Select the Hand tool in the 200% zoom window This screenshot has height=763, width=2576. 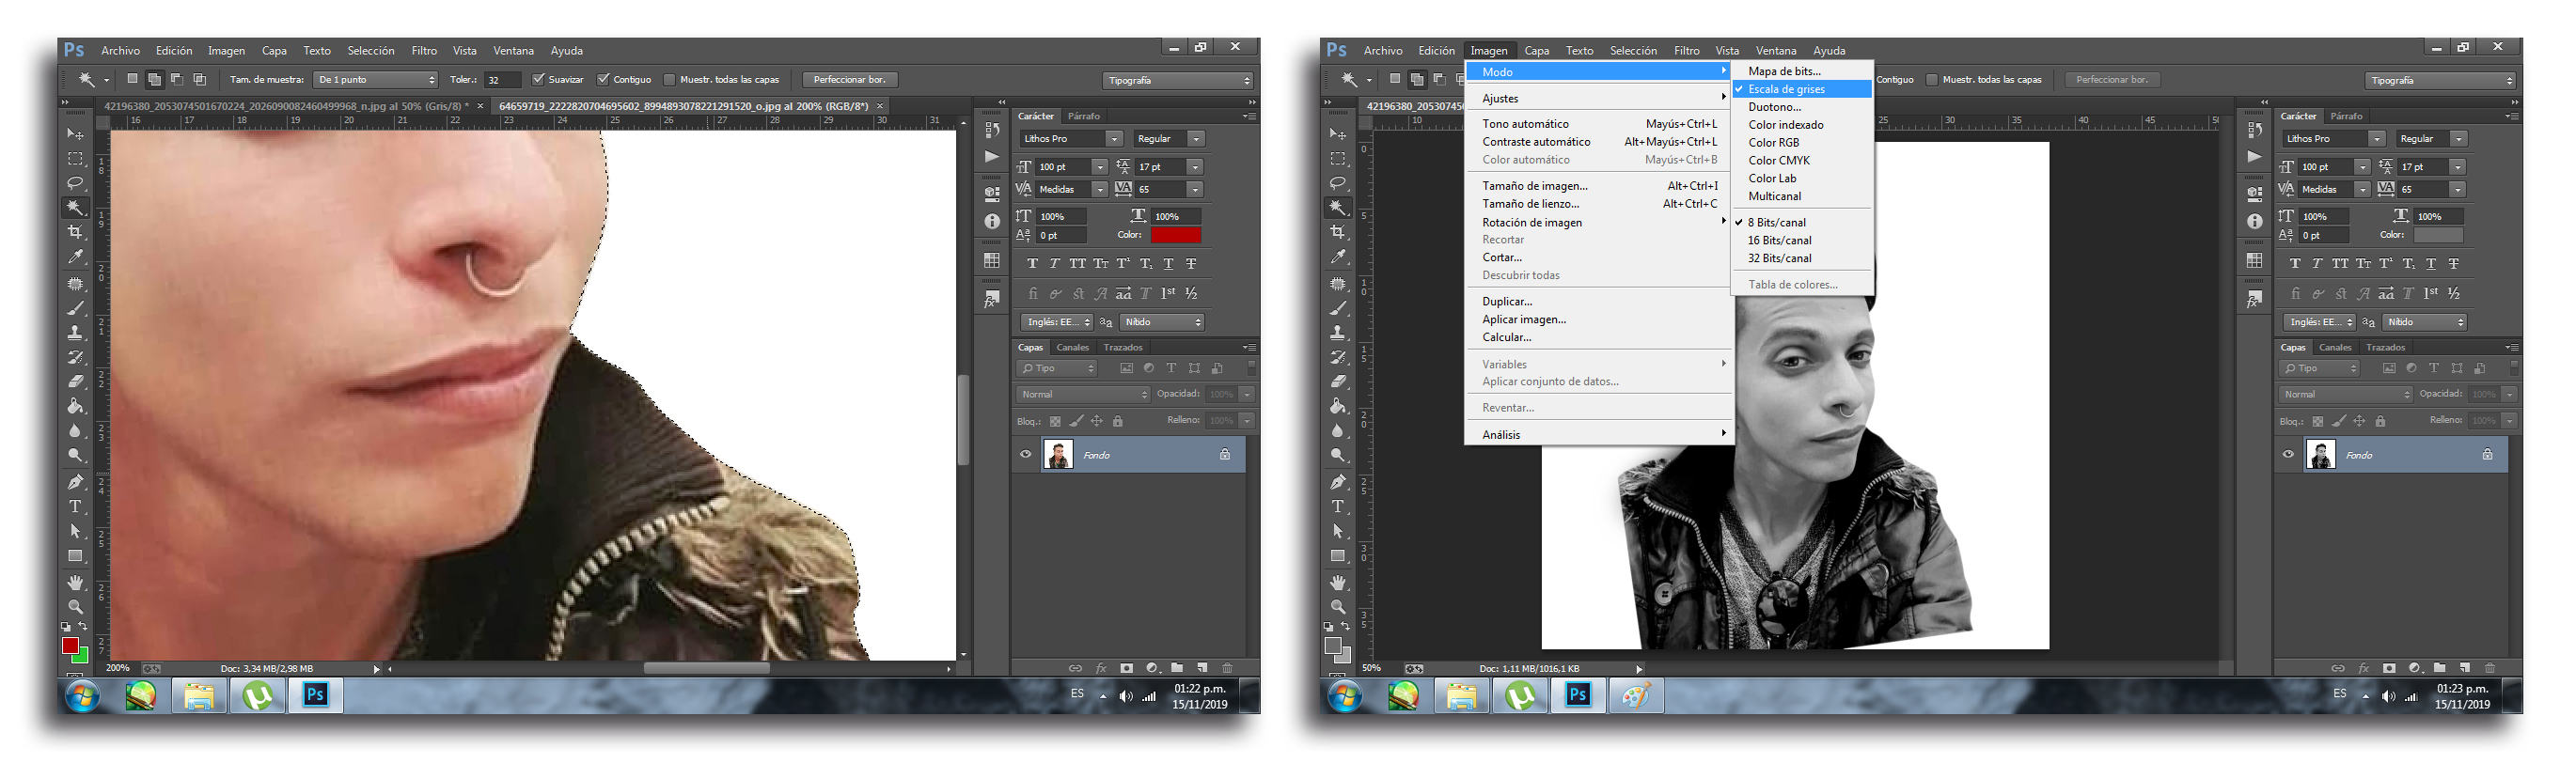click(x=75, y=583)
